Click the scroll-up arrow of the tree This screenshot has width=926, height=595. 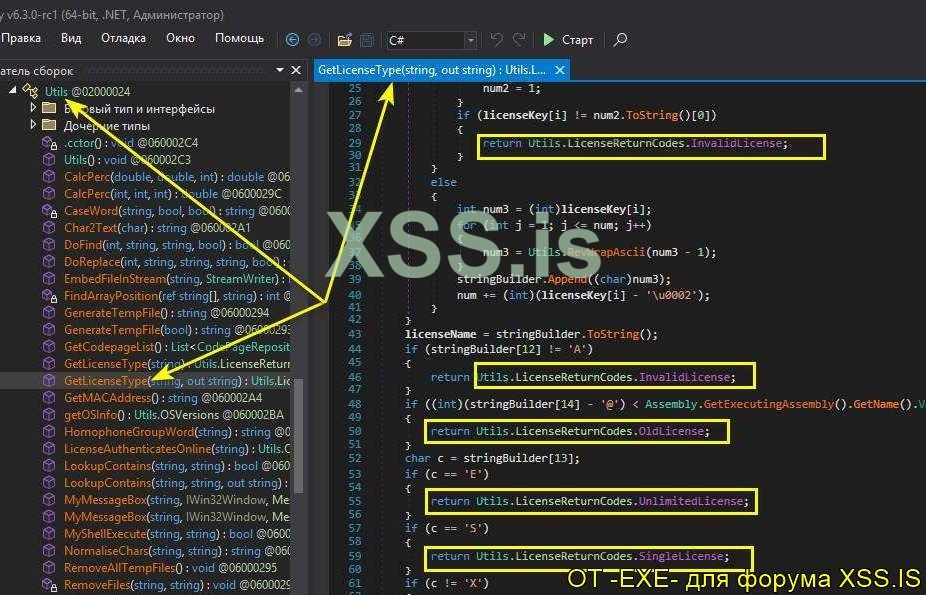click(298, 90)
